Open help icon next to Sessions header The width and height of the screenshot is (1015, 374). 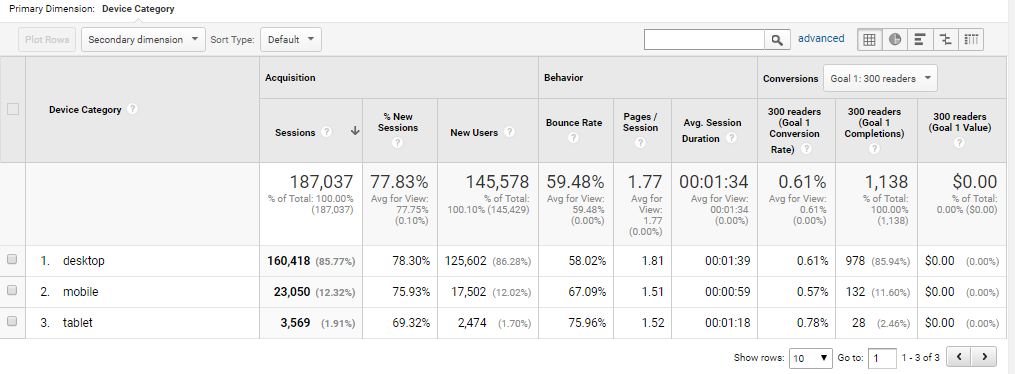click(x=327, y=132)
